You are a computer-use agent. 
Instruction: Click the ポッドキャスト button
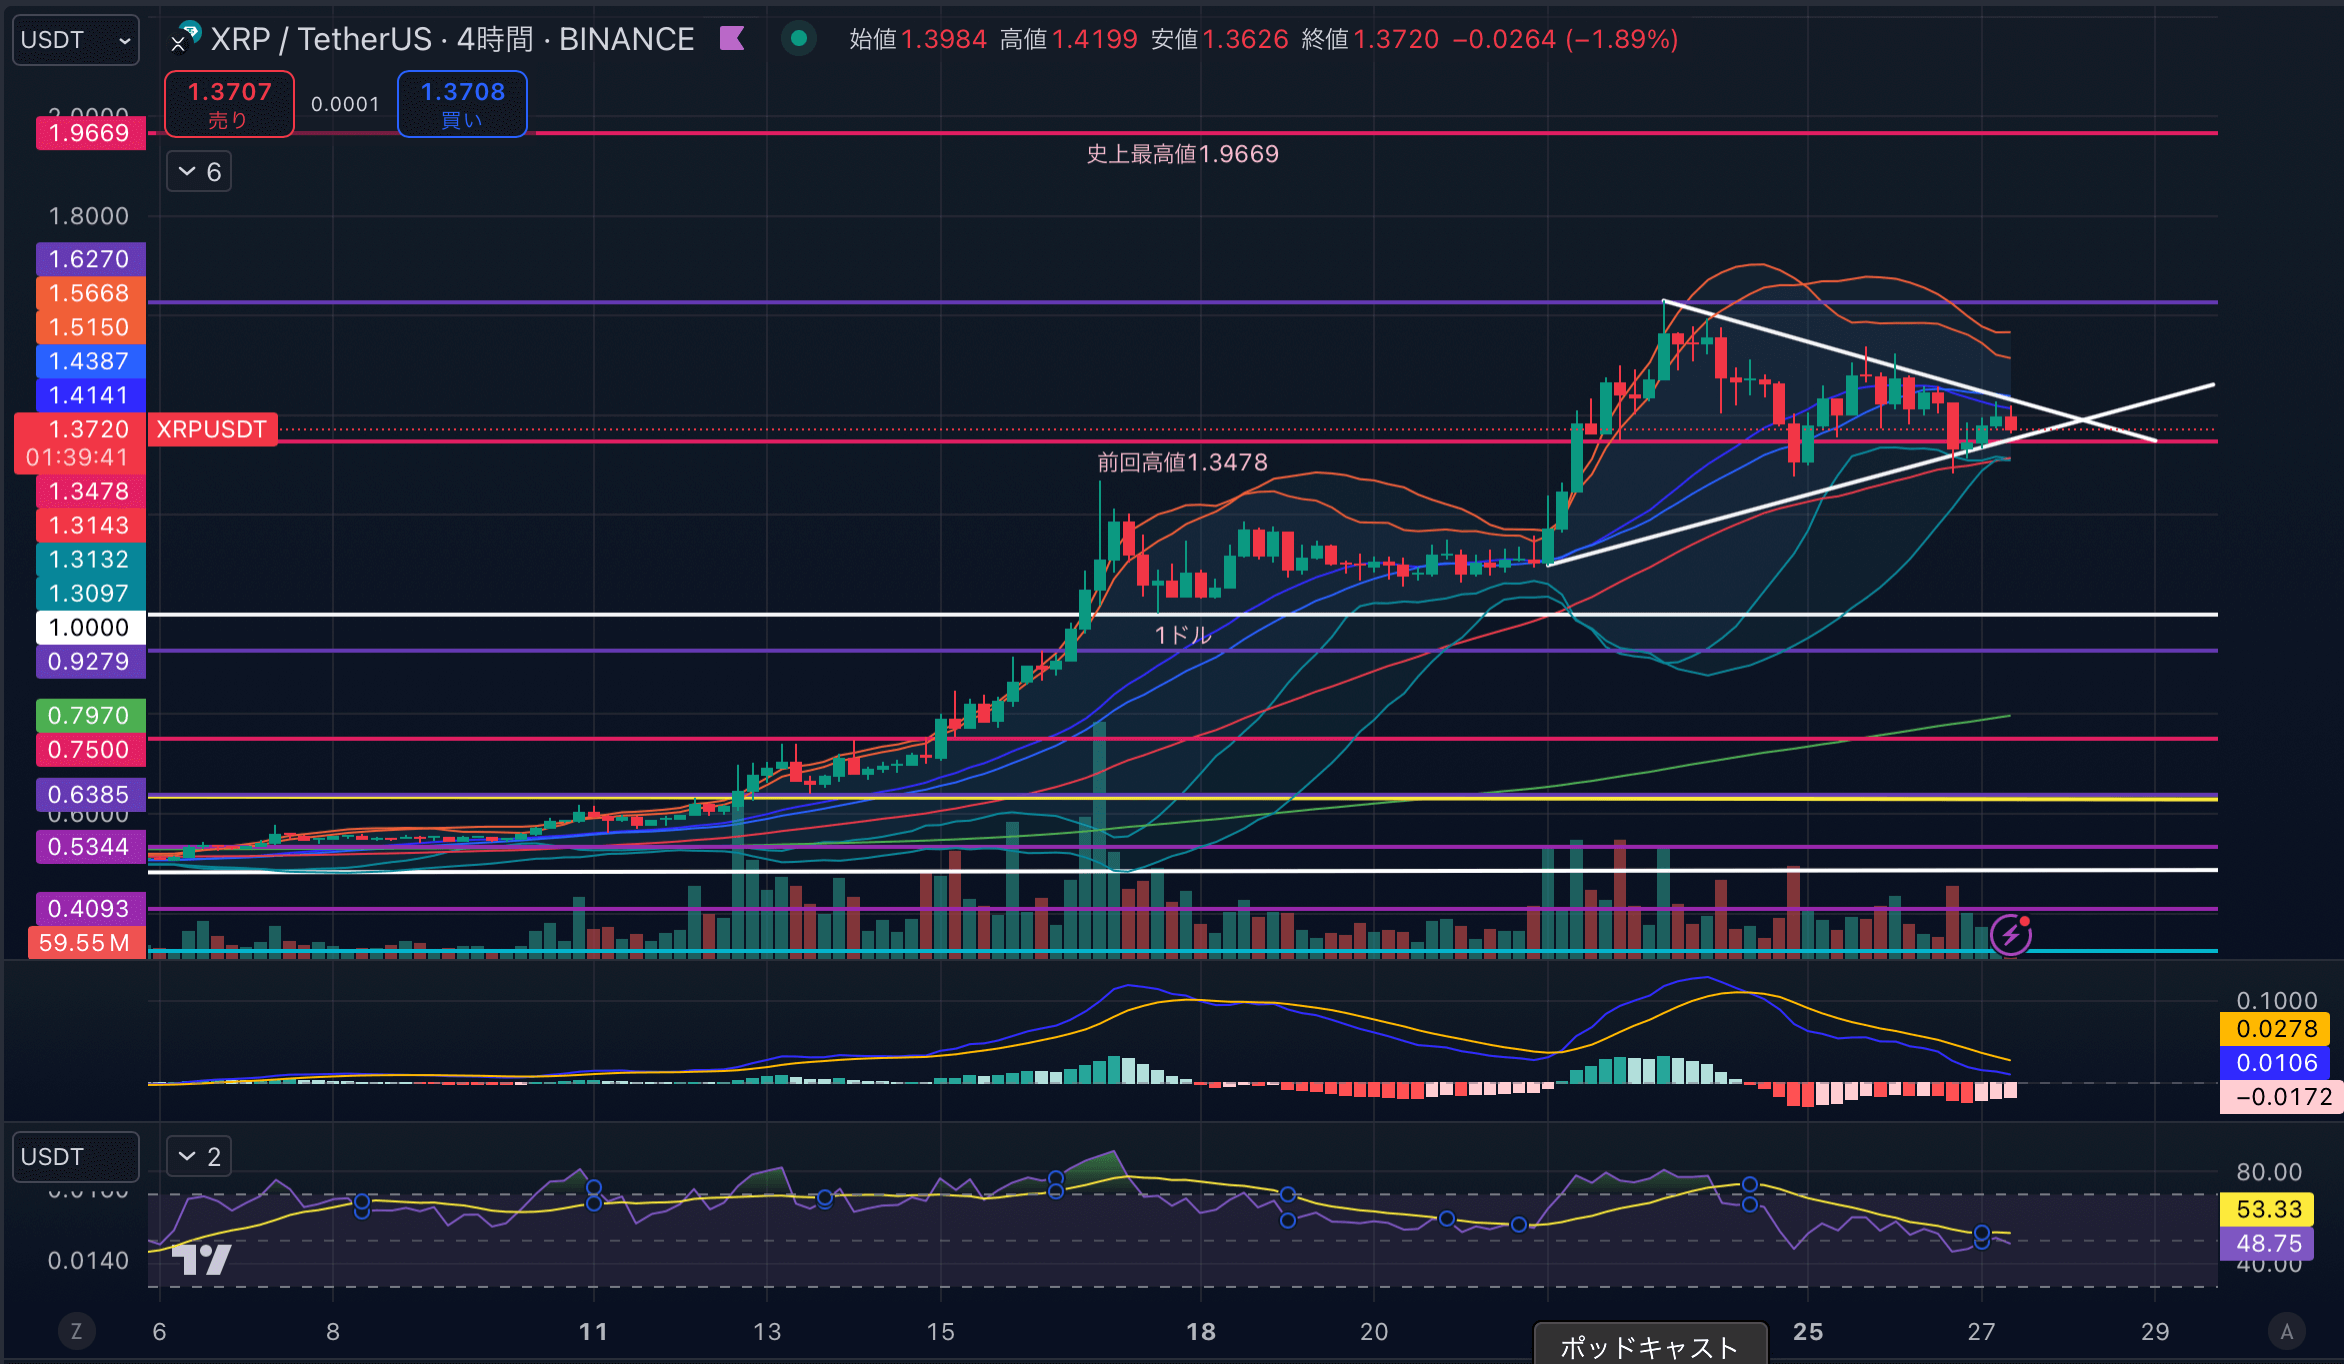pos(1651,1345)
